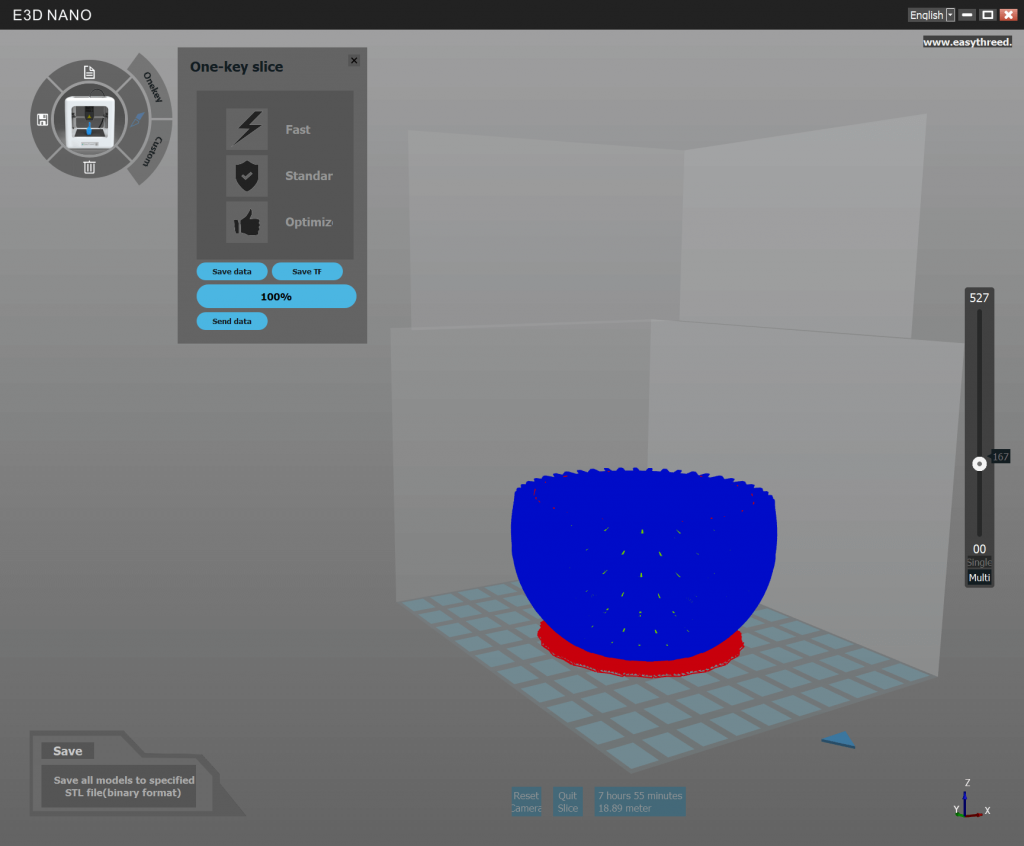Image resolution: width=1024 pixels, height=846 pixels.
Task: Click the 3D printer icon at wheel center
Action: (88, 119)
